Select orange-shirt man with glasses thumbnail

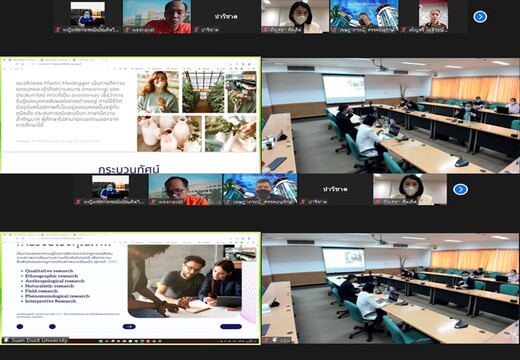click(x=185, y=189)
